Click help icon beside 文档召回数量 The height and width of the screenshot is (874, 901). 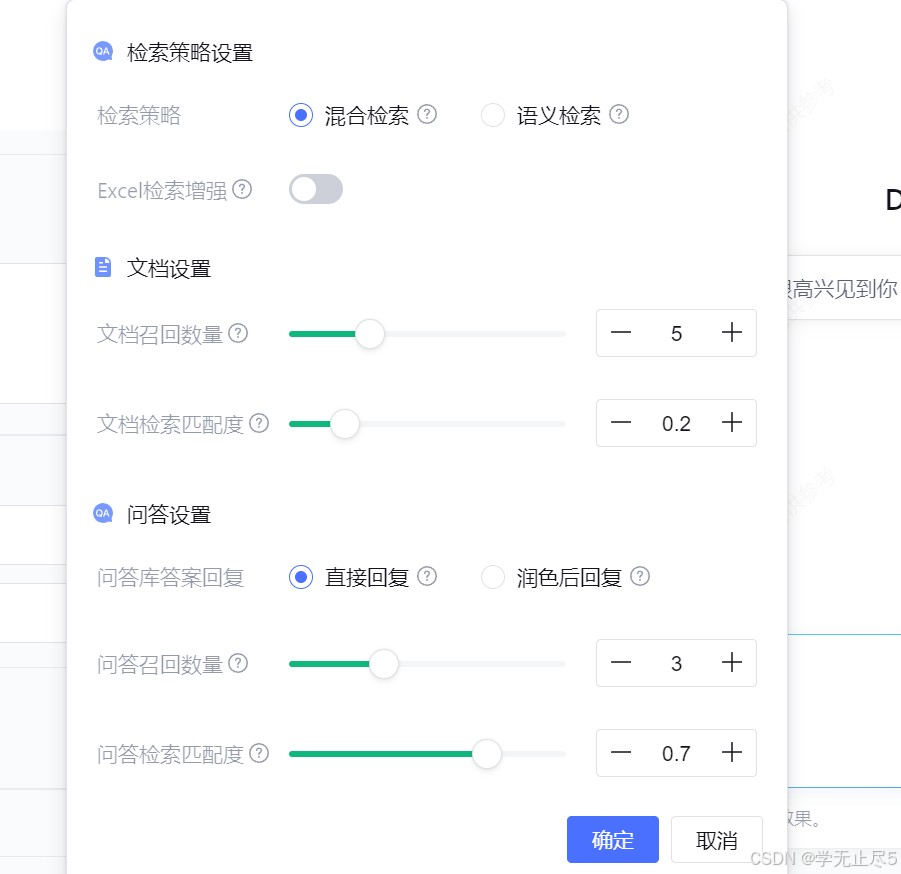[x=238, y=333]
